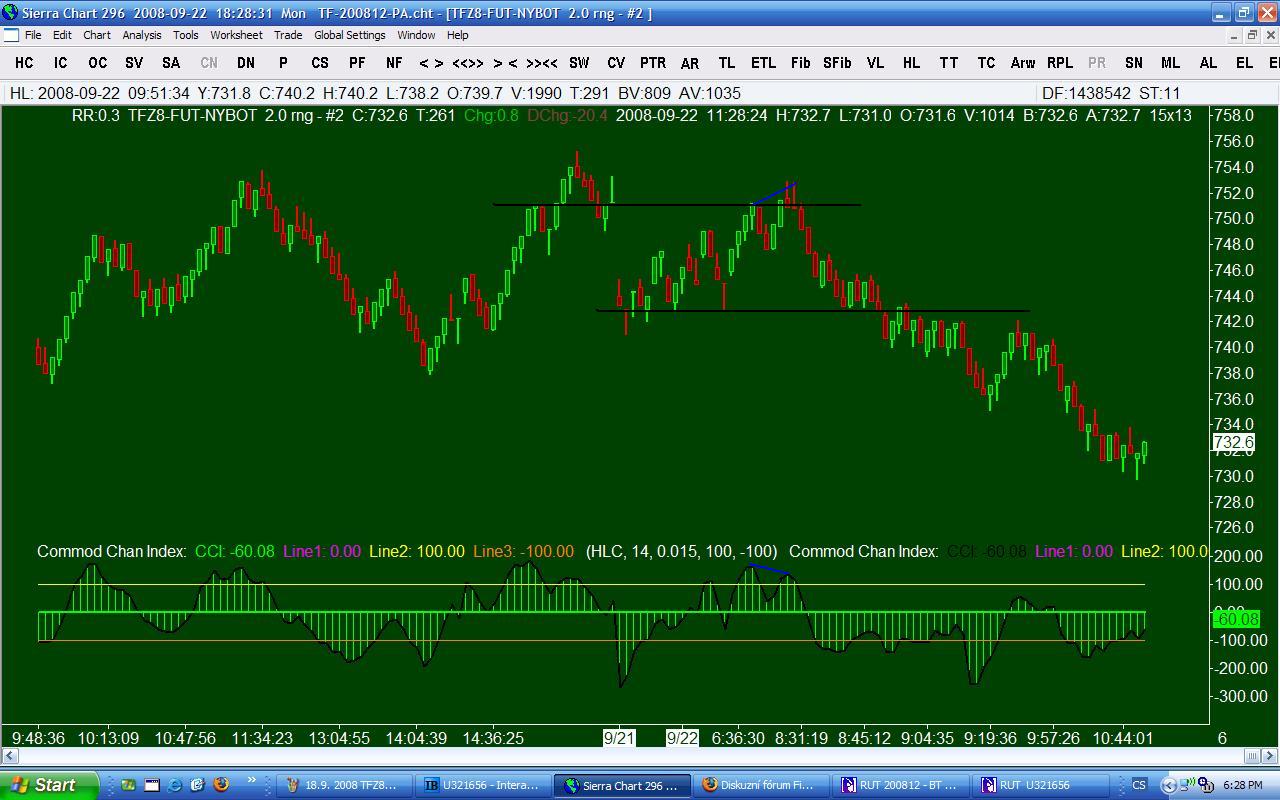Click the chart document icon beside File
The image size is (1280, 800).
(x=12, y=35)
